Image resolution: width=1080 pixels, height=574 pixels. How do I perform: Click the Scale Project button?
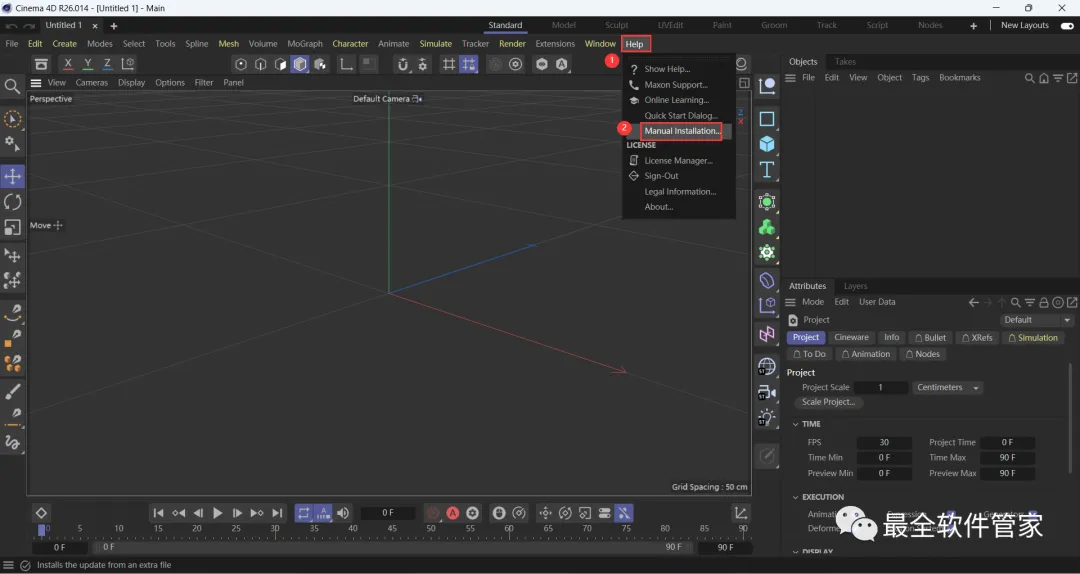tap(828, 402)
